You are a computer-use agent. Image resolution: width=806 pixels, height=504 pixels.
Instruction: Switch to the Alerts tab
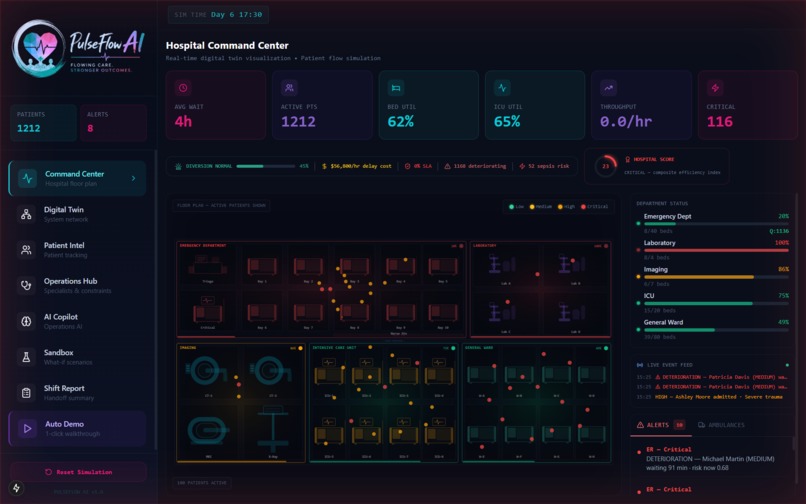(661, 425)
